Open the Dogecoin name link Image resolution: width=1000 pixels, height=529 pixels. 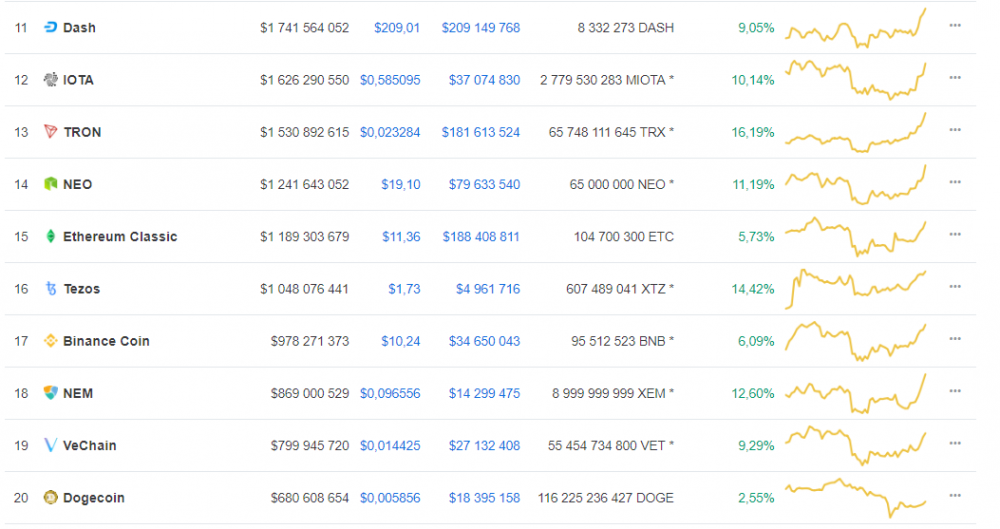(x=94, y=498)
